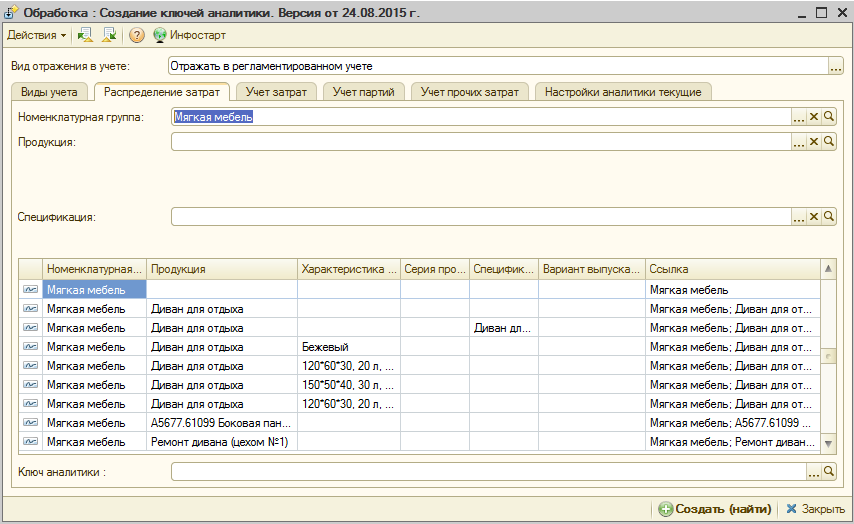Open the Учет партий tab
The height and width of the screenshot is (524, 854).
pos(363,92)
